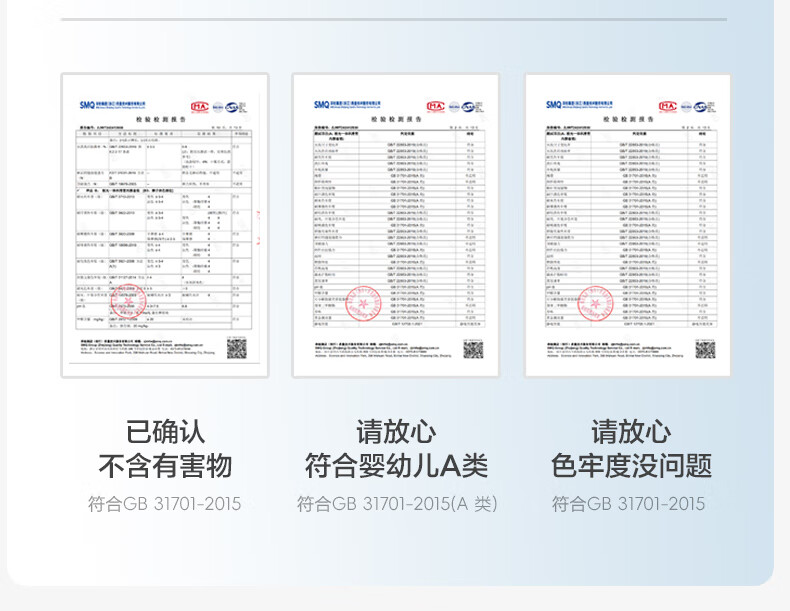Image resolution: width=790 pixels, height=611 pixels.
Task: Click the QR code on the middle report
Action: point(473,349)
